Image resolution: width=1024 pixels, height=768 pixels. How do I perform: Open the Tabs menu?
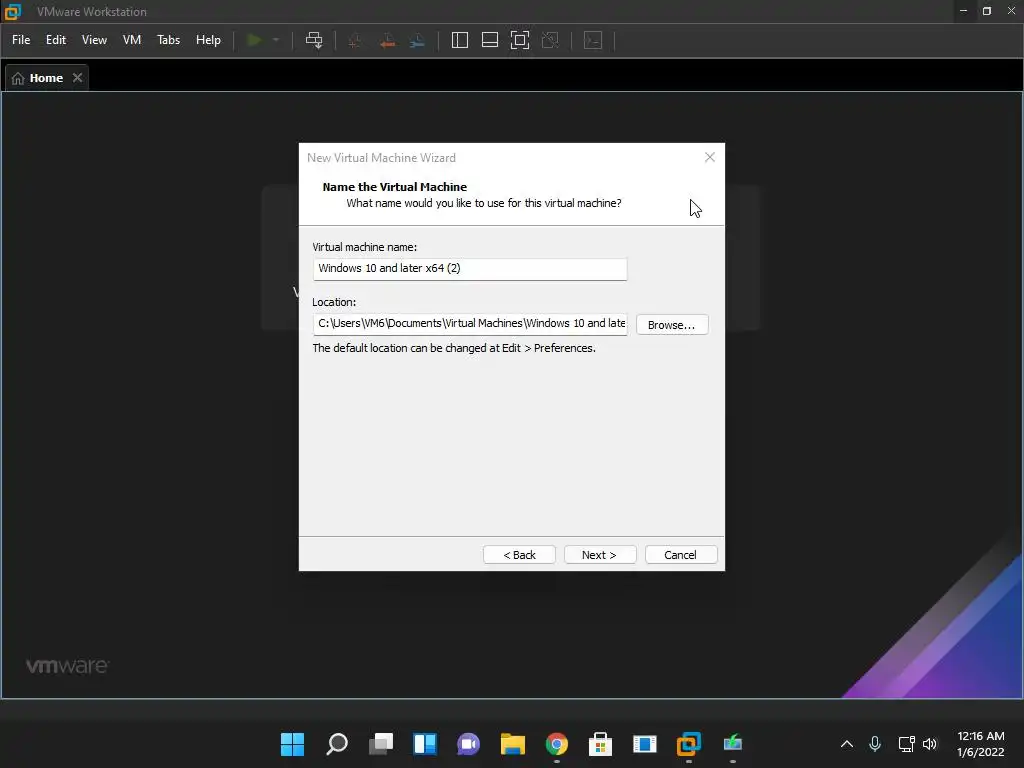tap(168, 40)
